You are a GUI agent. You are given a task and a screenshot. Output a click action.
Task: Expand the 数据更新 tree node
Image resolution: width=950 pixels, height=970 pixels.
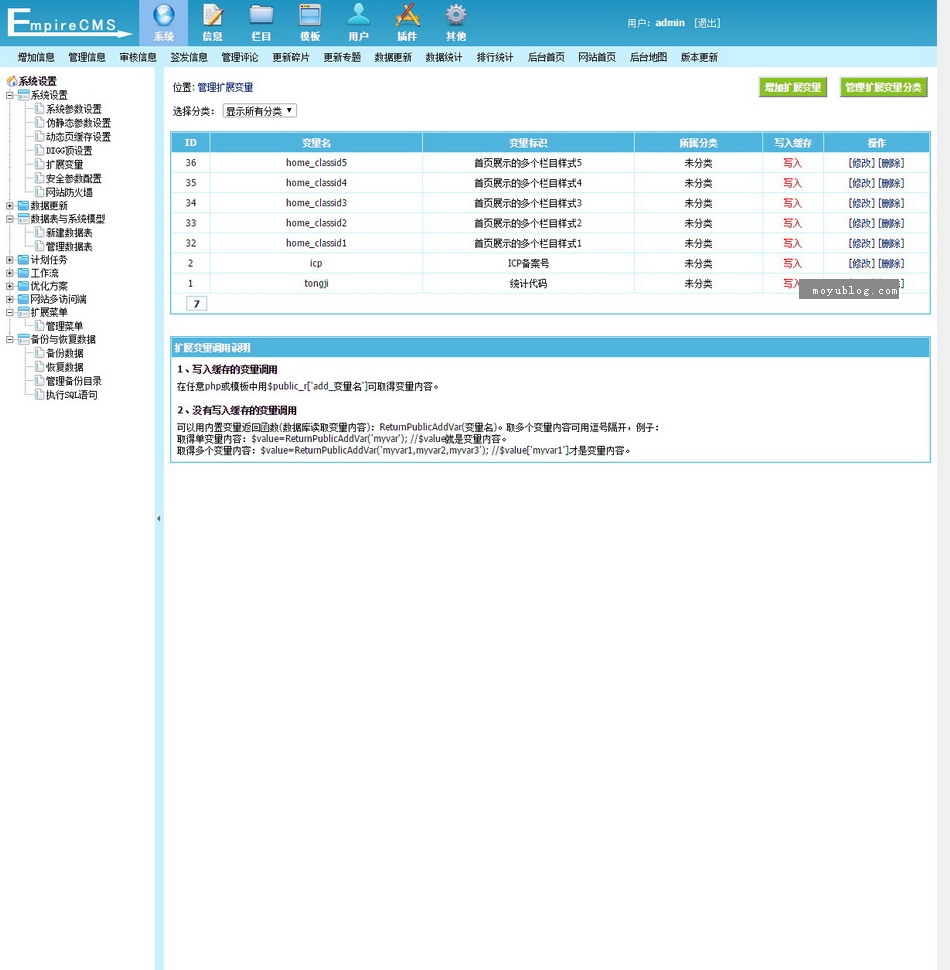click(x=10, y=205)
